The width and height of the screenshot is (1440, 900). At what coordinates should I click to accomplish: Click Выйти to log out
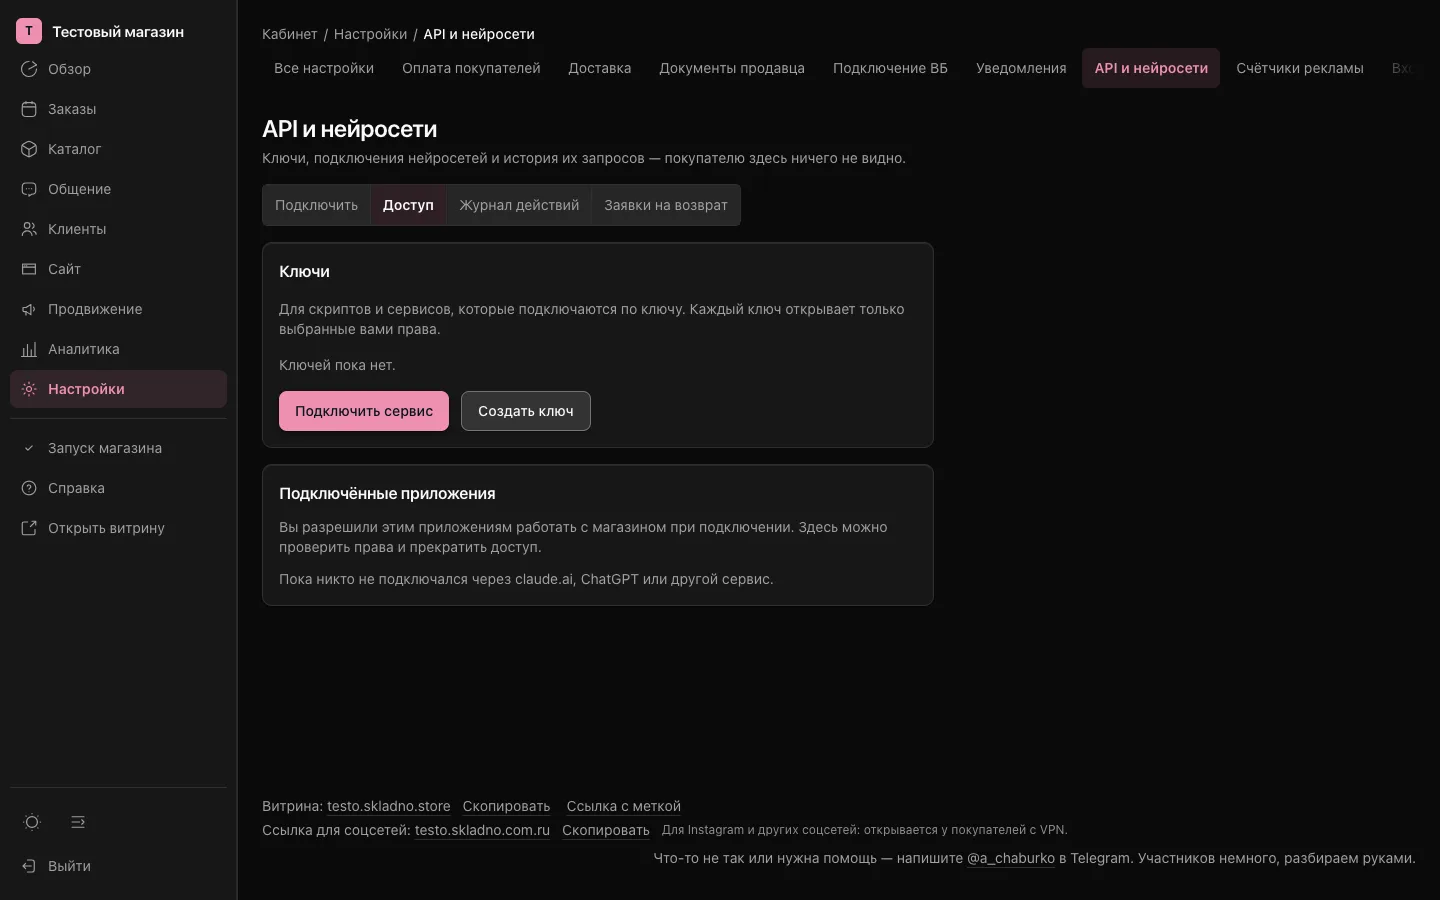[x=69, y=866]
